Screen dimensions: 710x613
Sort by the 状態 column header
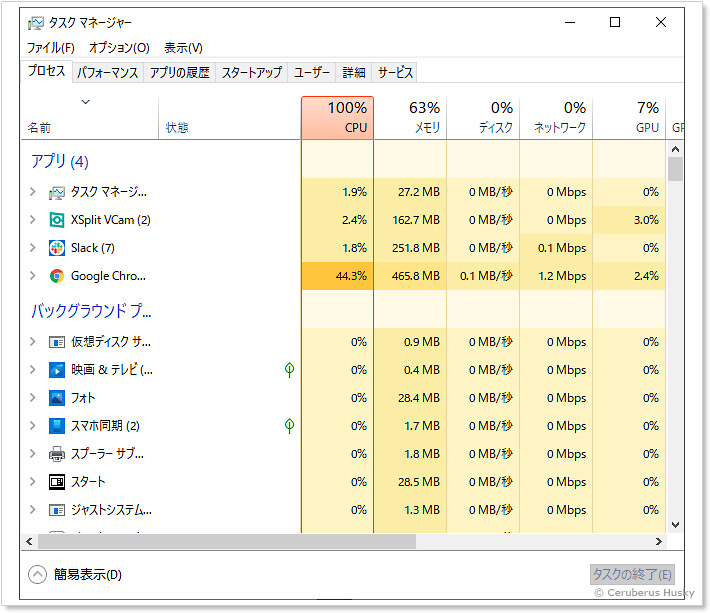tap(230, 118)
